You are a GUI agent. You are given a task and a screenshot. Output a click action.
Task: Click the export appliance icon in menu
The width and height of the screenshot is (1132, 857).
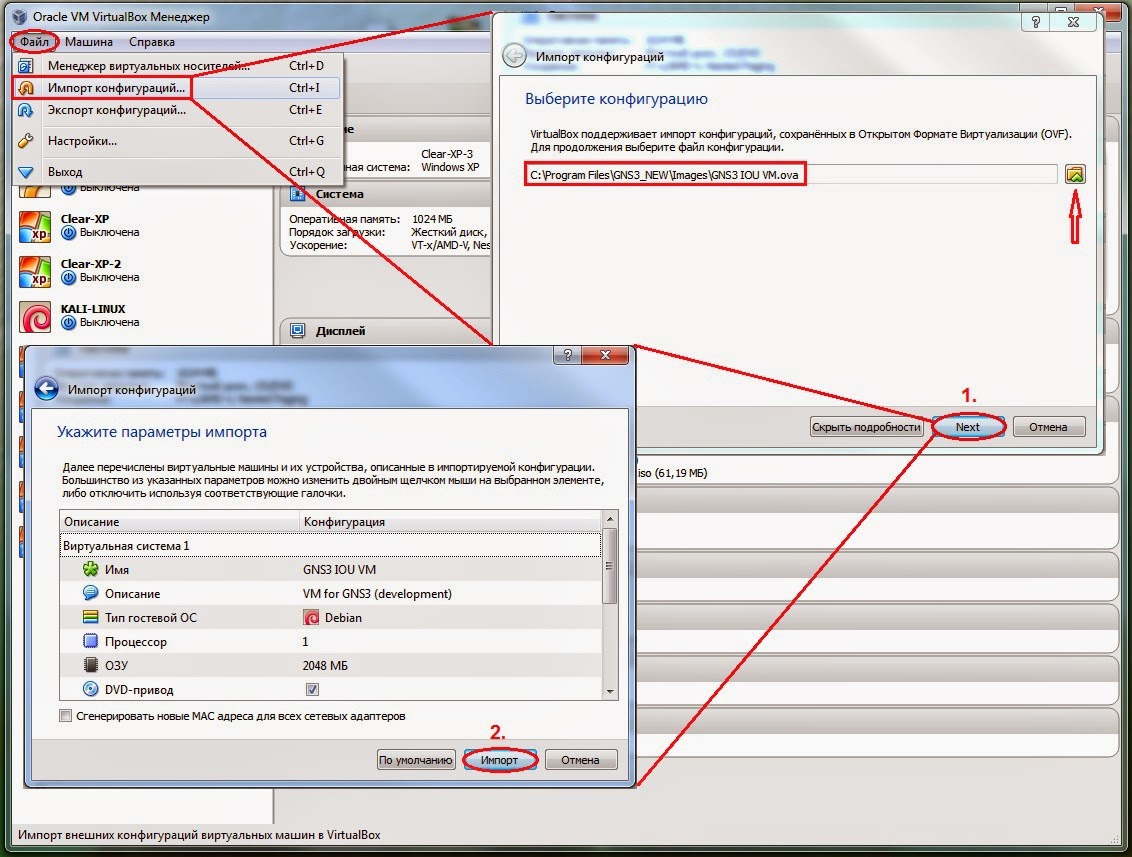click(x=26, y=110)
